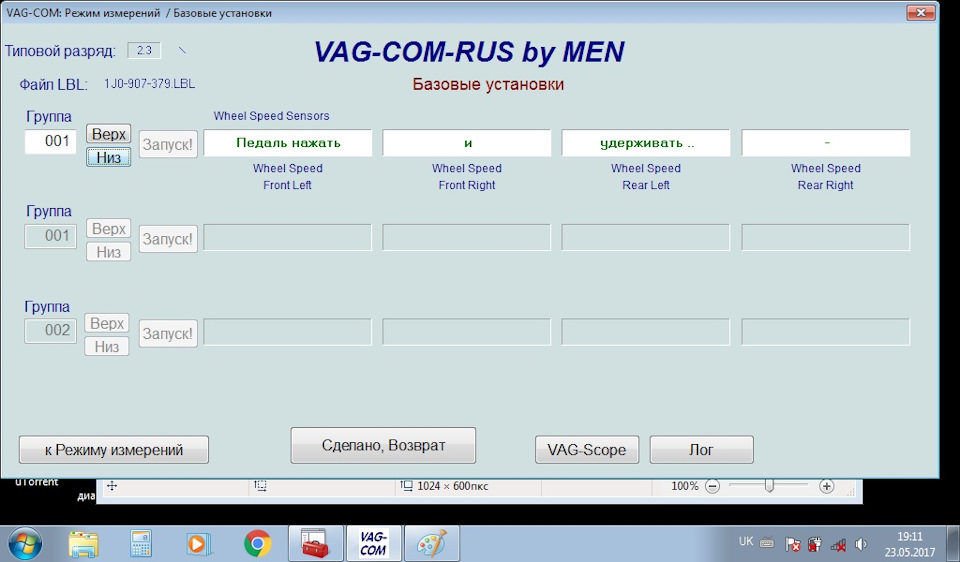Click the value field showing a dash
Viewport: 960px width, 562px height.
point(826,143)
